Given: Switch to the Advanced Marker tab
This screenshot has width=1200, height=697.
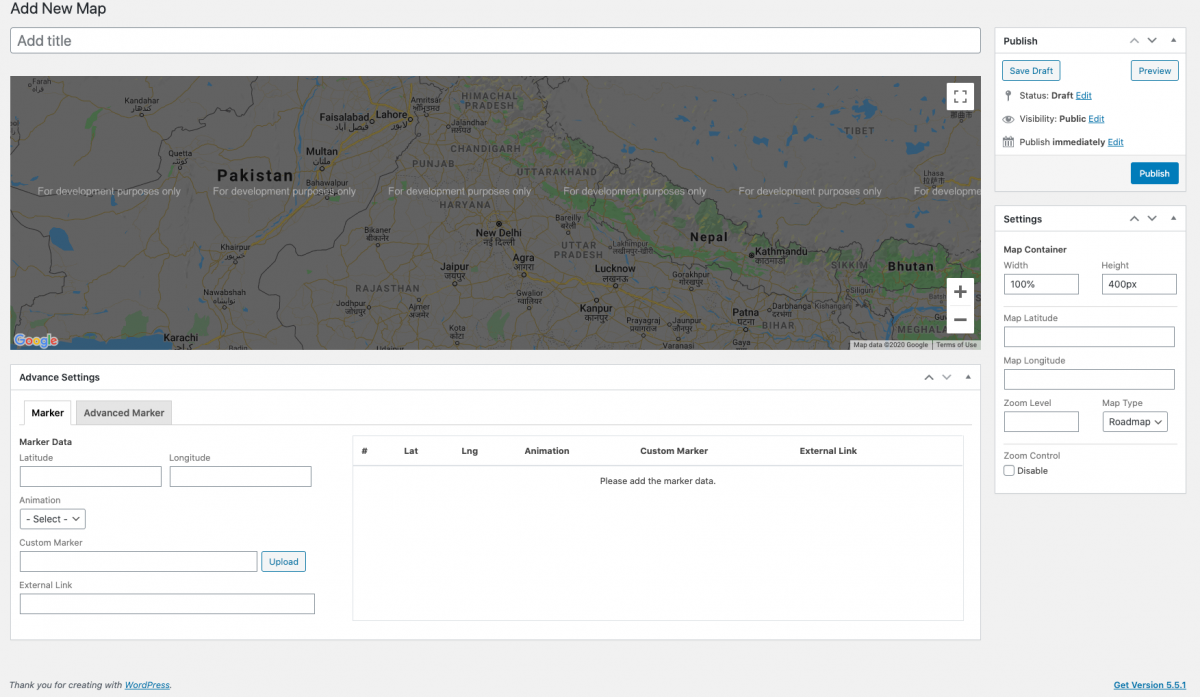Looking at the screenshot, I should (123, 412).
